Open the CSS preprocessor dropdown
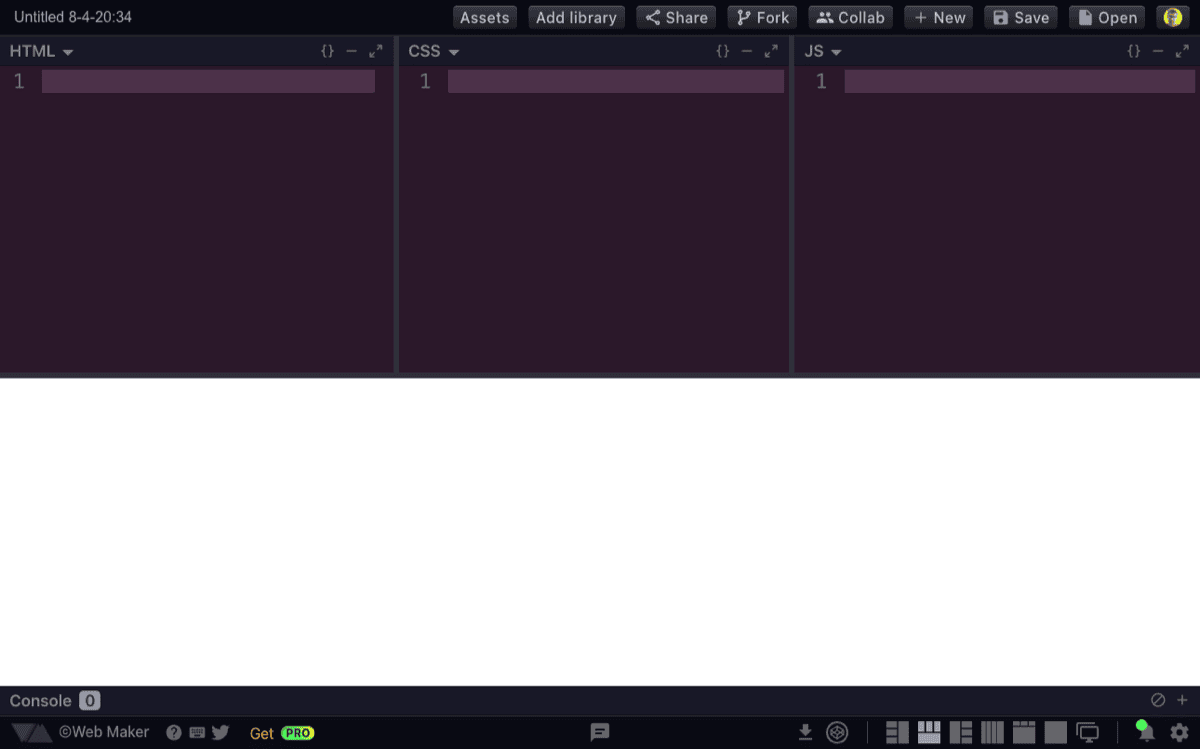Viewport: 1200px width, 749px height. click(x=454, y=51)
